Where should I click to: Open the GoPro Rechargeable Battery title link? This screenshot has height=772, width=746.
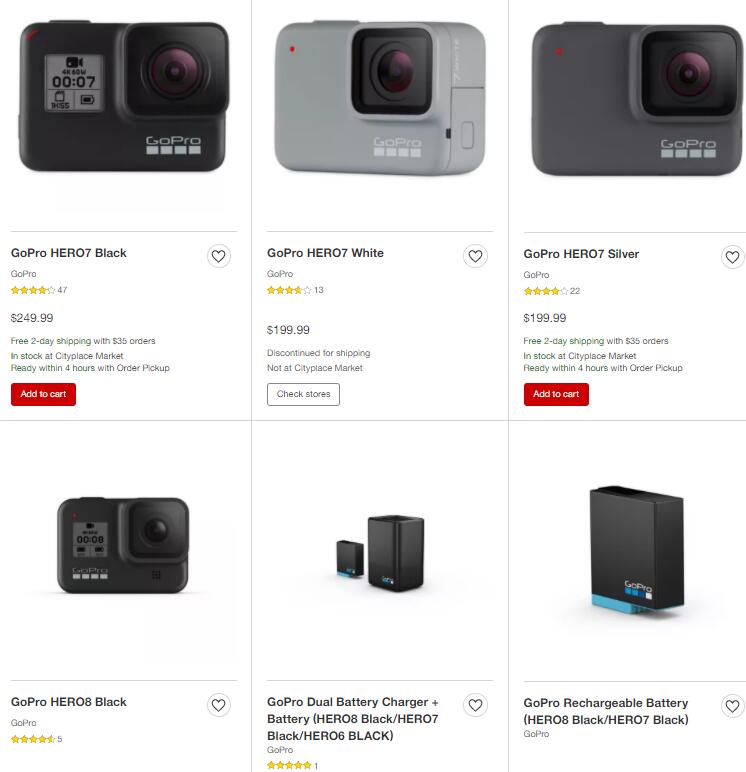(x=606, y=711)
